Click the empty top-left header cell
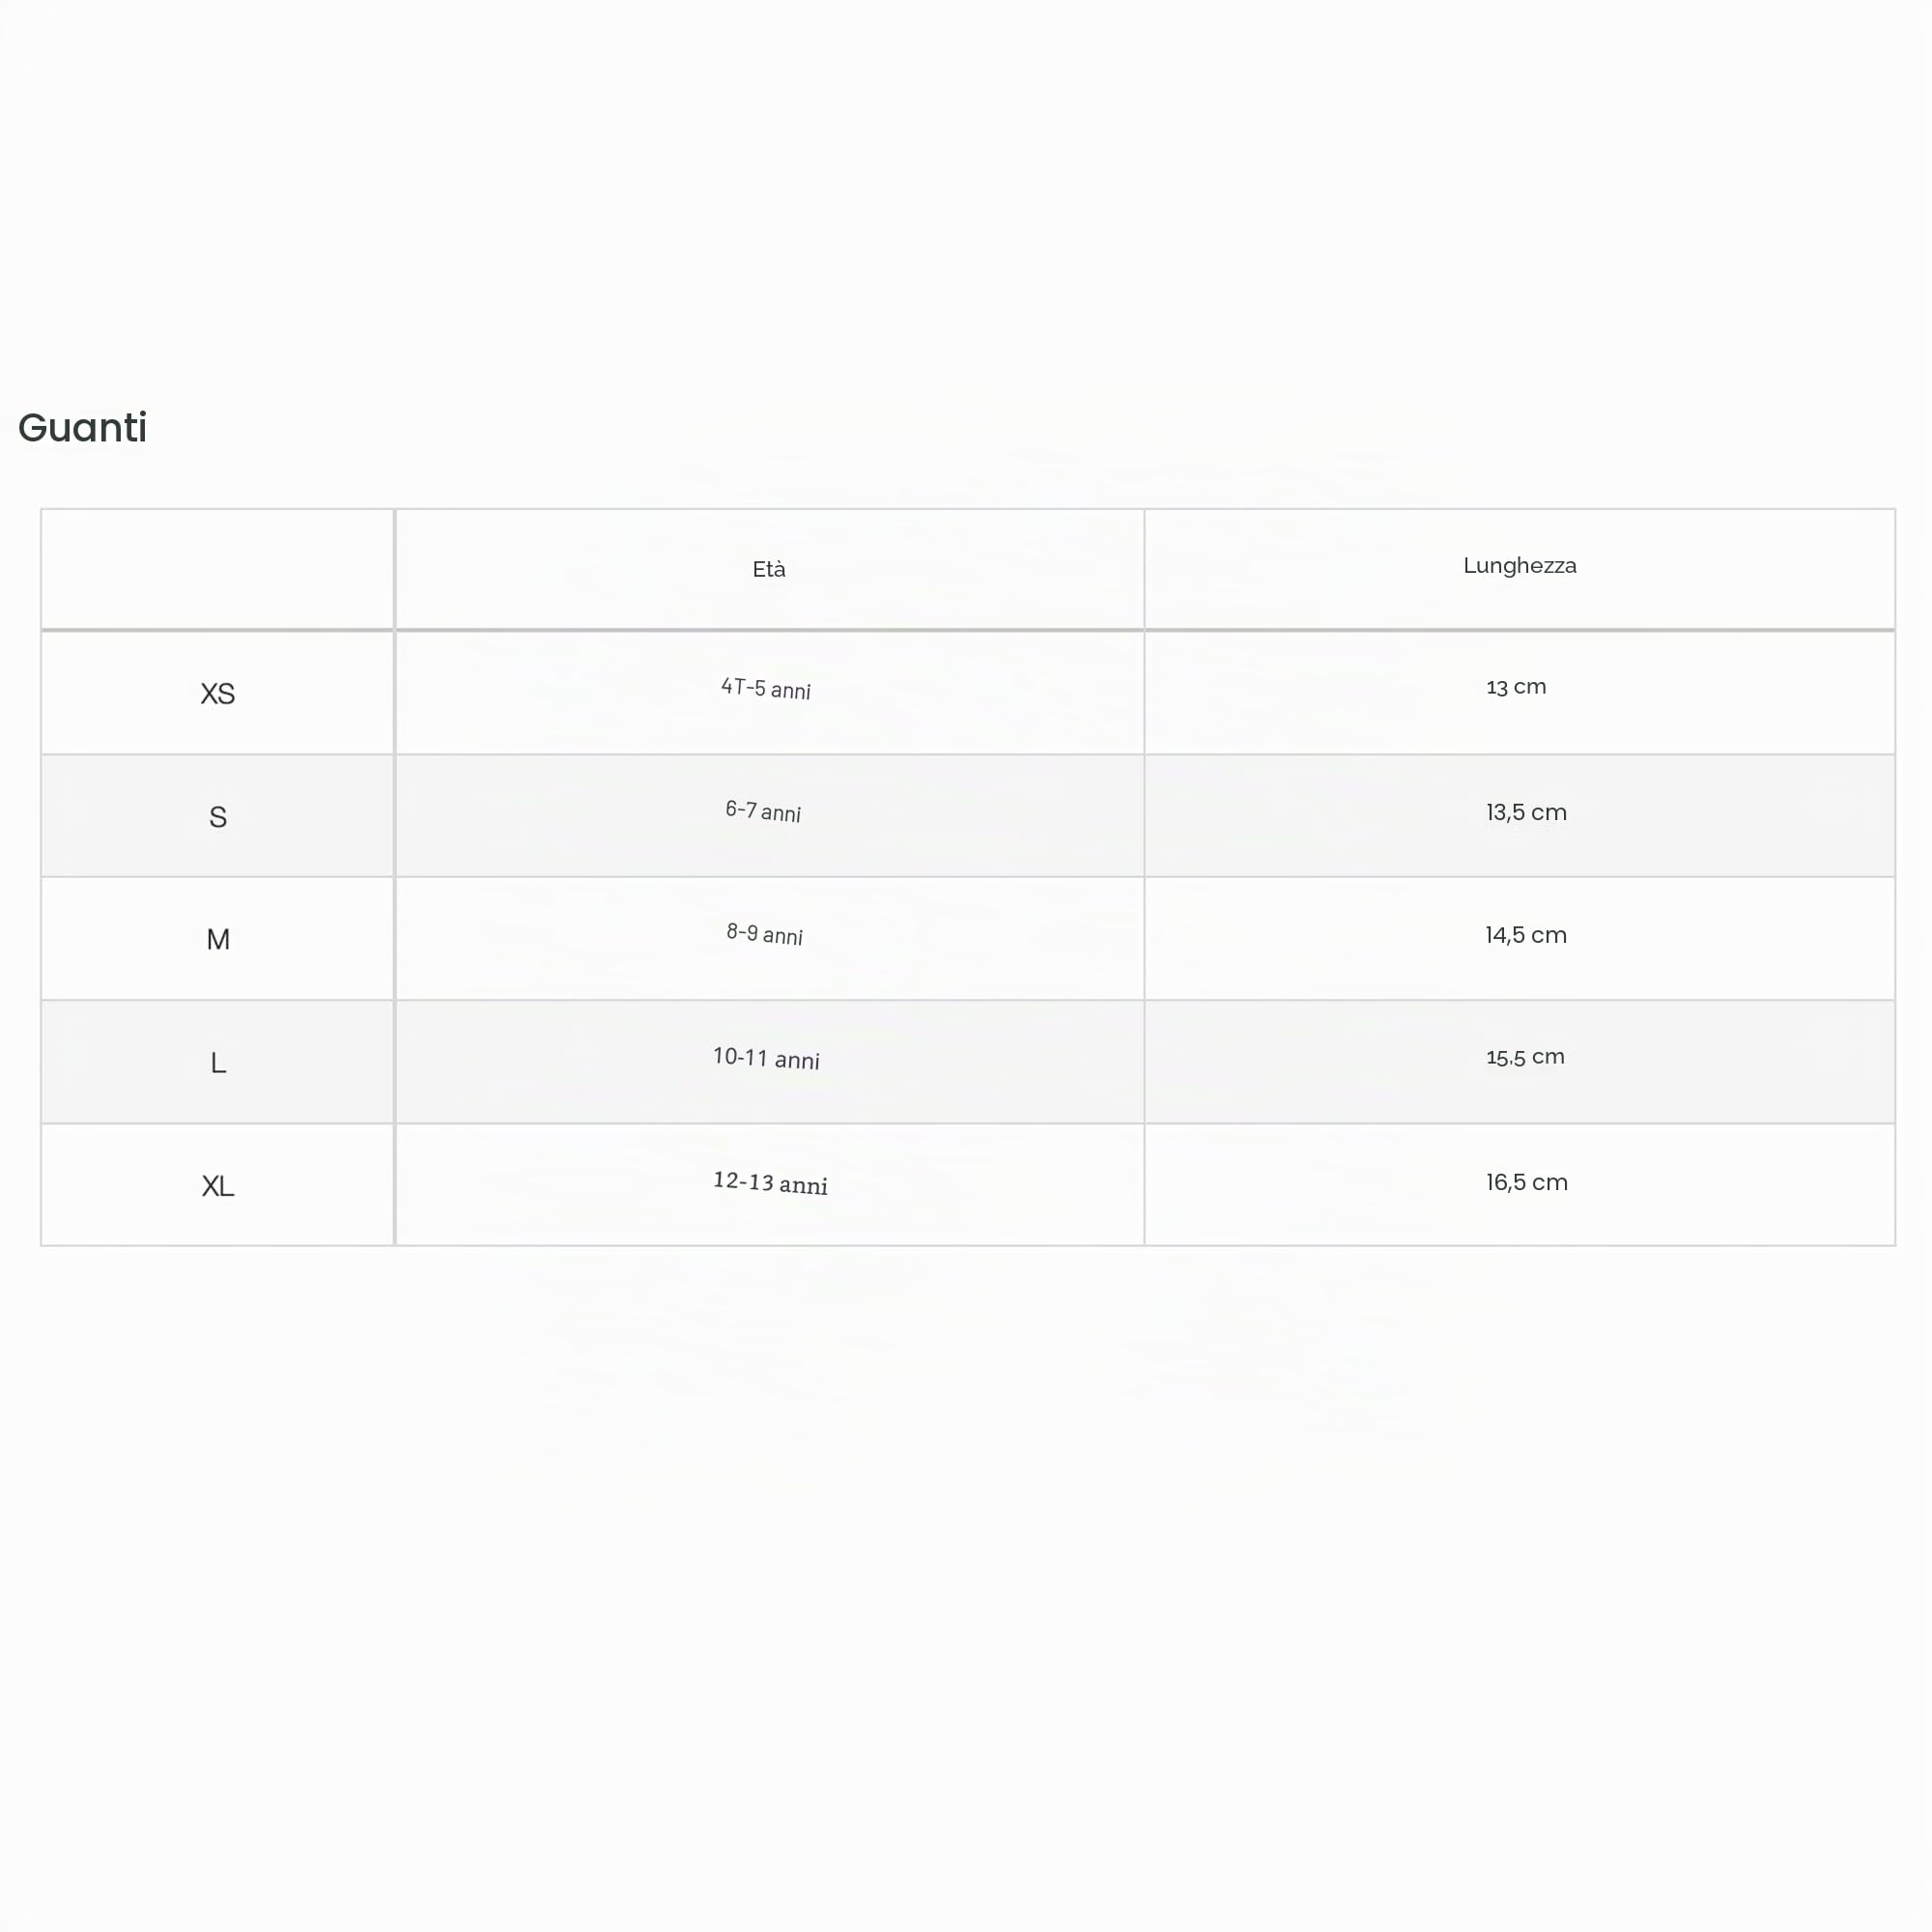Screen dimensions: 1932x1932 (217, 569)
